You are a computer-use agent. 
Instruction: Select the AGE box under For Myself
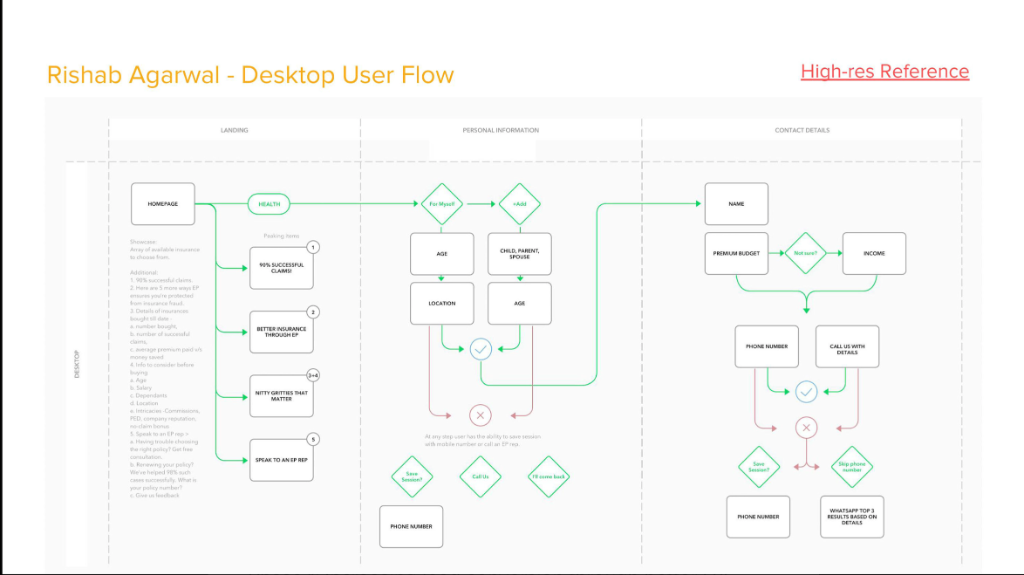point(441,254)
